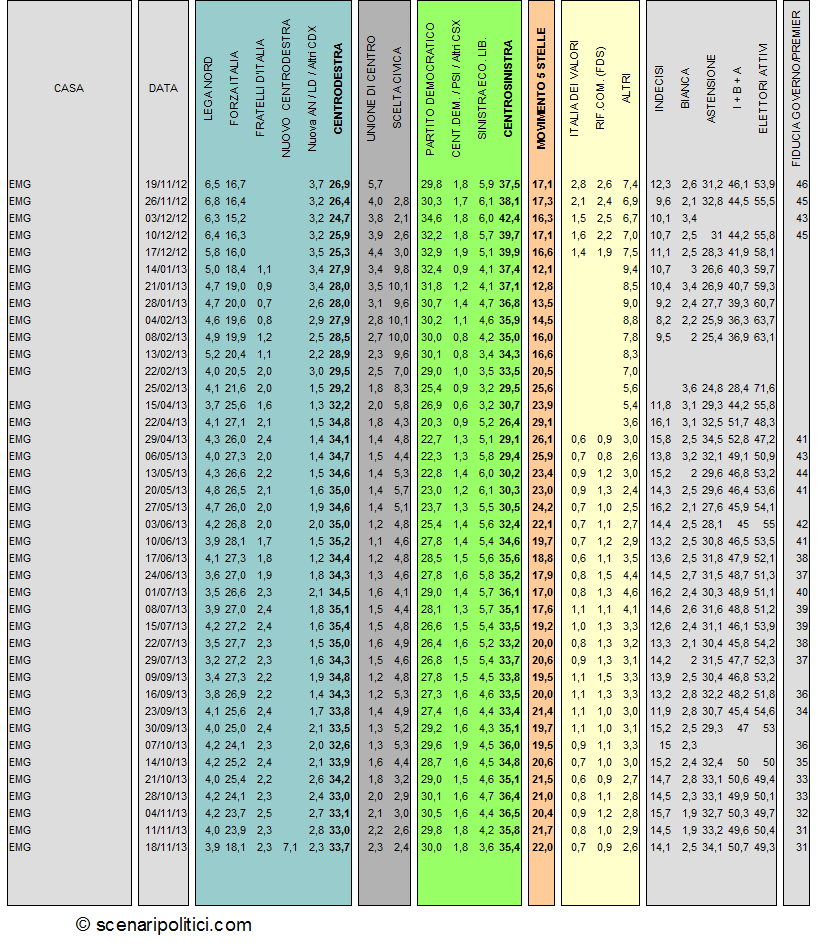Select the date cell 25/02/13
The height and width of the screenshot is (946, 830).
point(166,388)
